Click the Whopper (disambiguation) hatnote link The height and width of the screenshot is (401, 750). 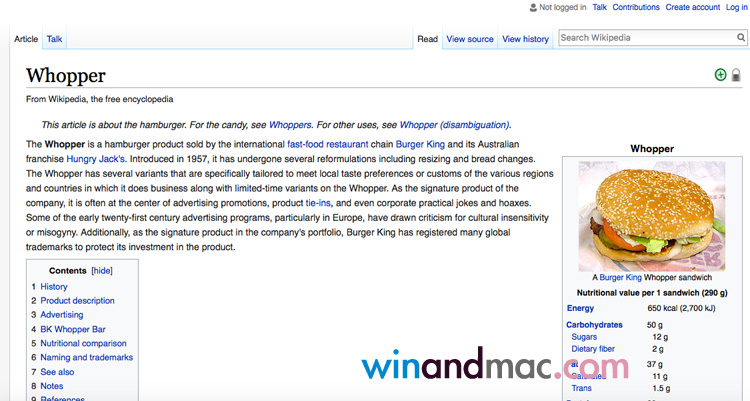[x=454, y=125]
